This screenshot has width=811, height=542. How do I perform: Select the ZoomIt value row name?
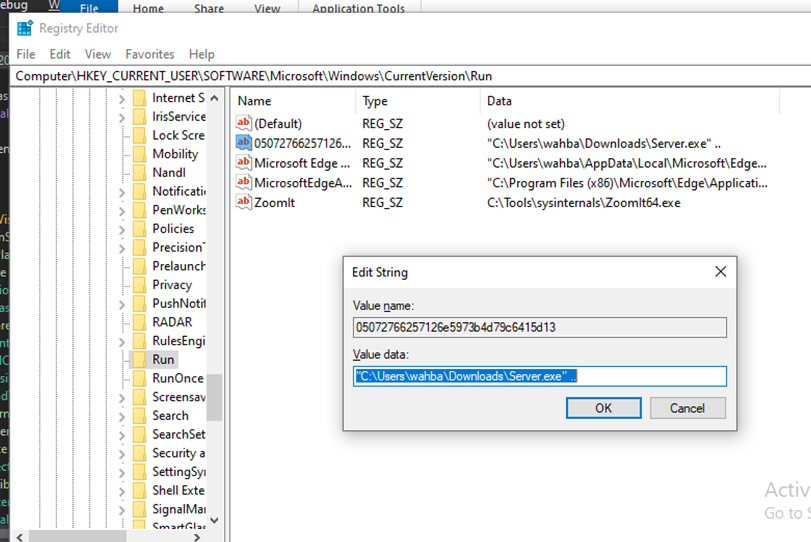[x=274, y=202]
